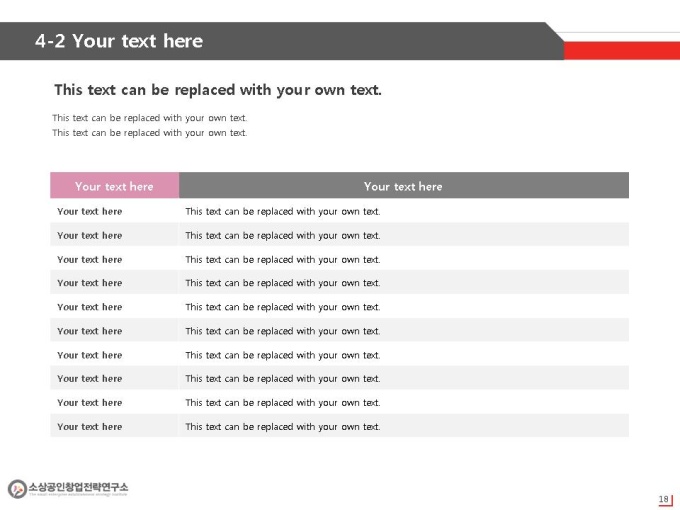Viewport: 680px width, 510px height.
Task: Select the bold heading 'This text can be replaced'
Action: coord(218,90)
